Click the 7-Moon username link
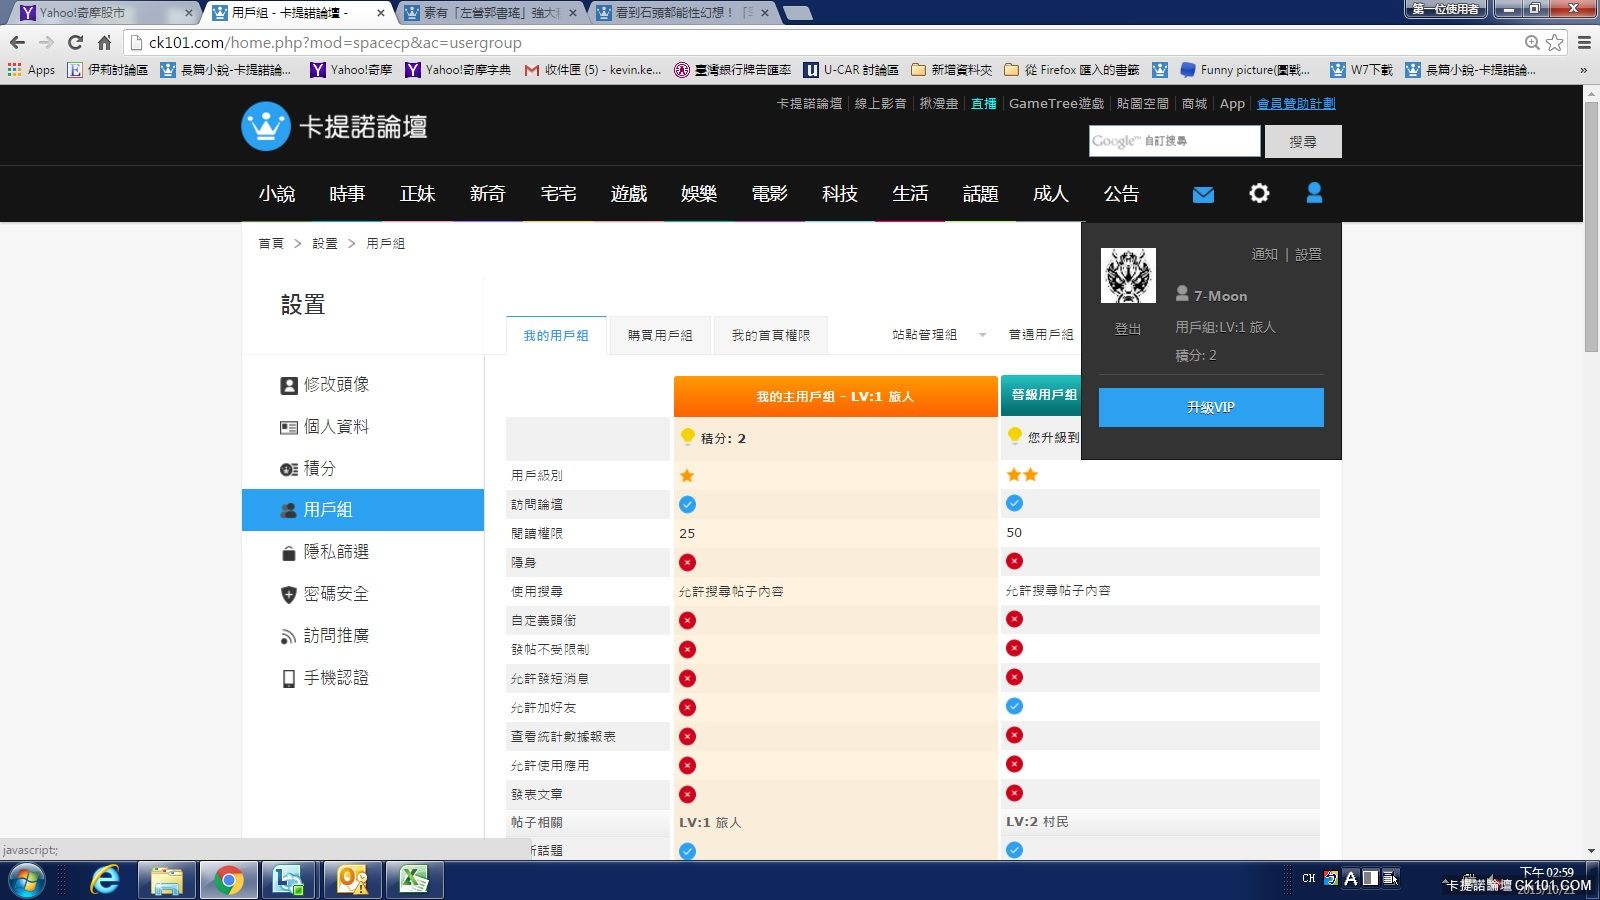1600x900 pixels. point(1220,296)
